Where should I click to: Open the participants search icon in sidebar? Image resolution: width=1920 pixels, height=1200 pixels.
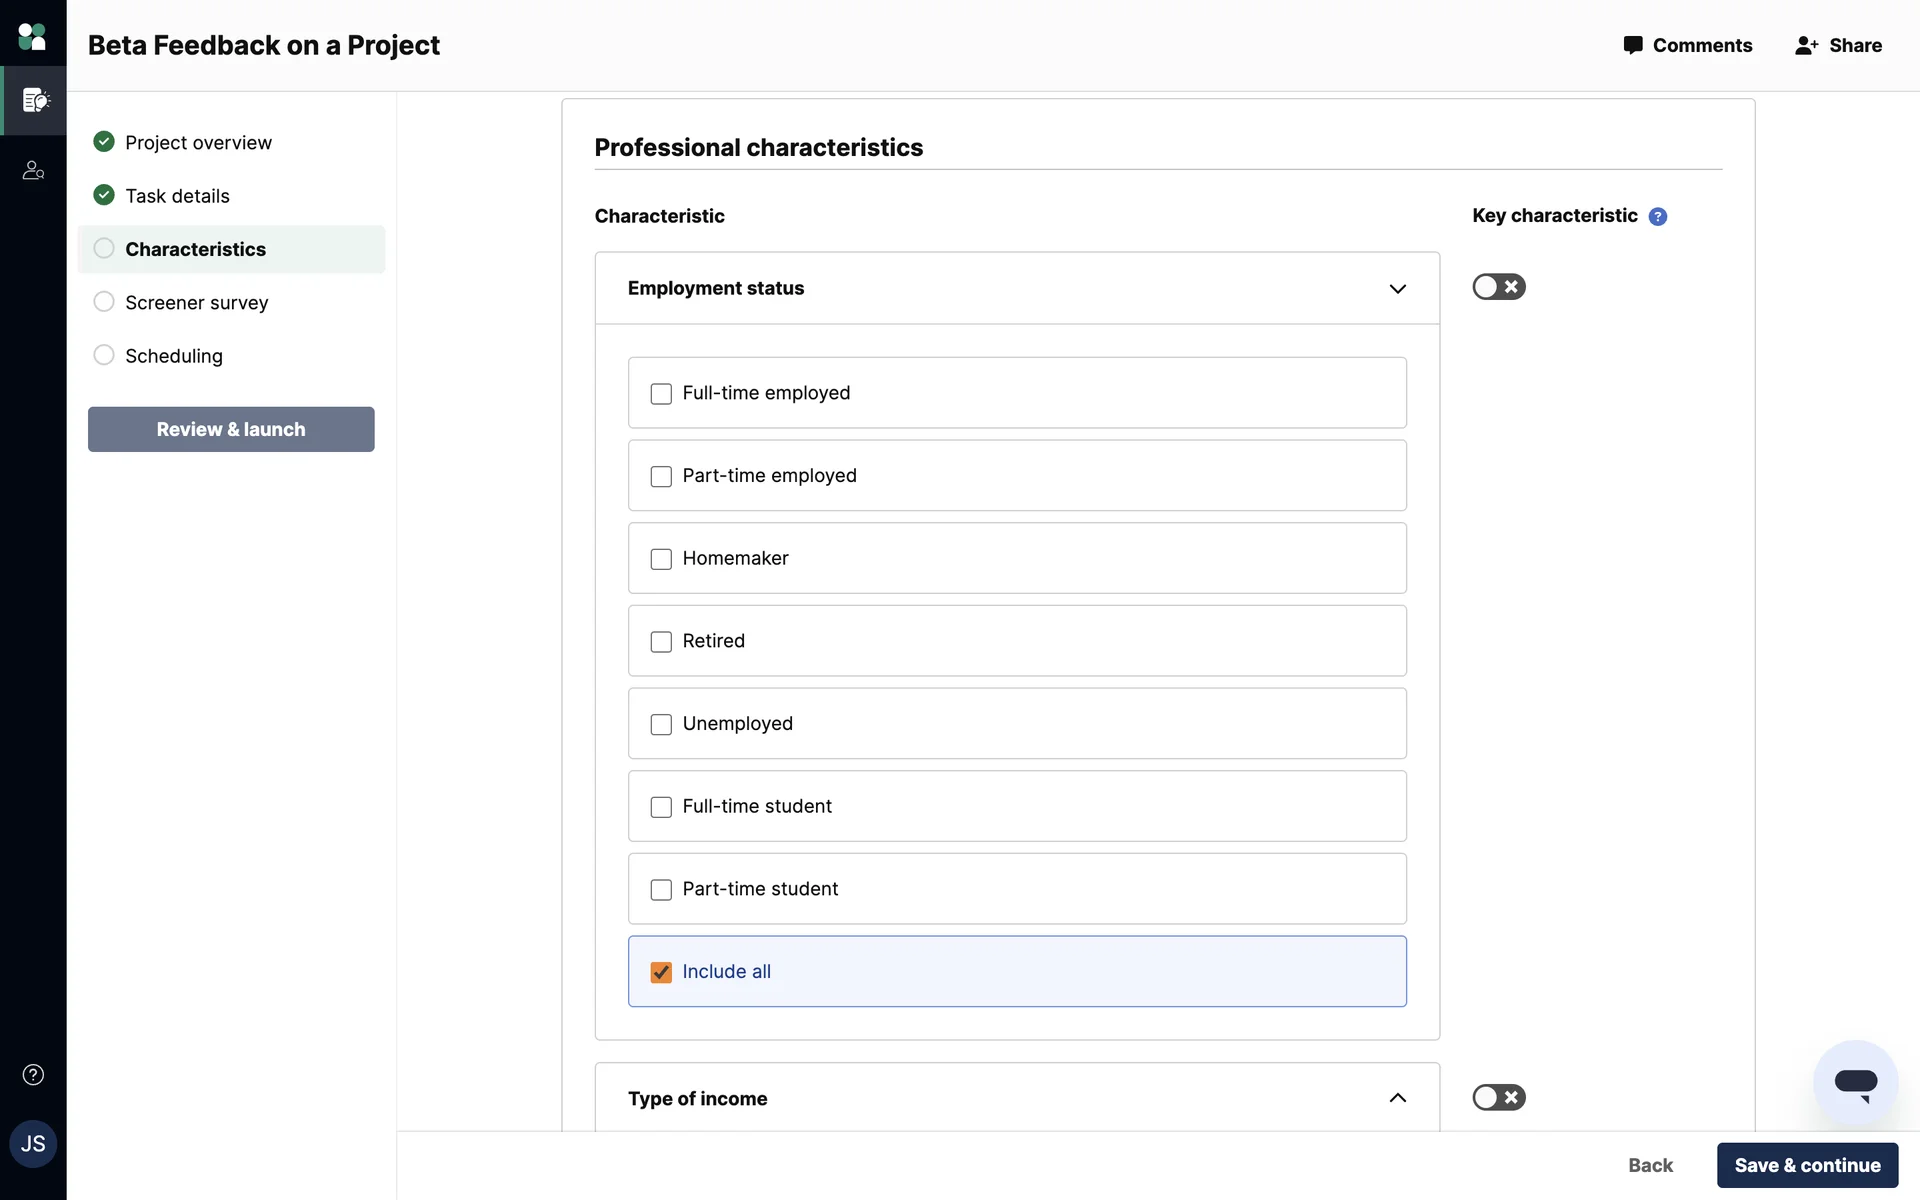(x=33, y=171)
